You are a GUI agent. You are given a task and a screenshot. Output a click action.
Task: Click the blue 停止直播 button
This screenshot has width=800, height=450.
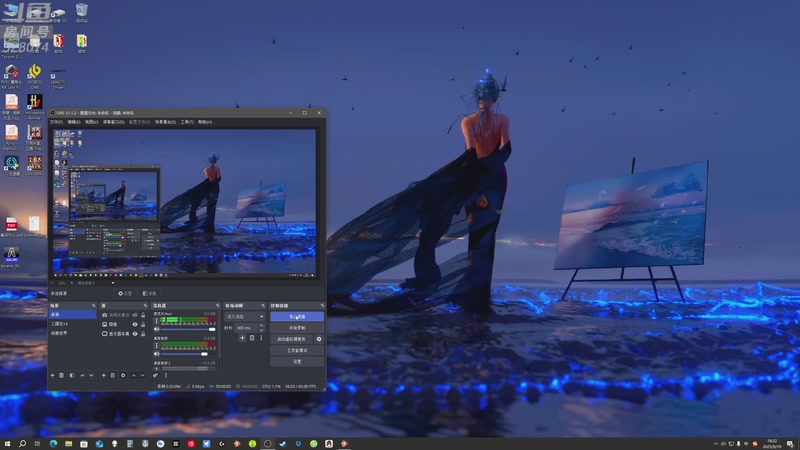[297, 317]
